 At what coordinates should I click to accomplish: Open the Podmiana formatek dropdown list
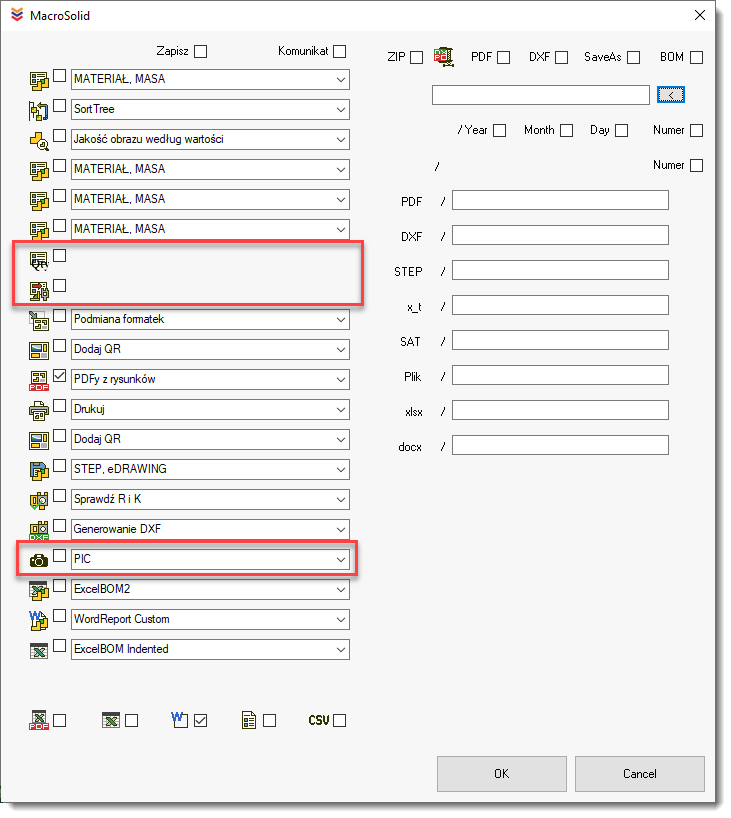(x=340, y=319)
